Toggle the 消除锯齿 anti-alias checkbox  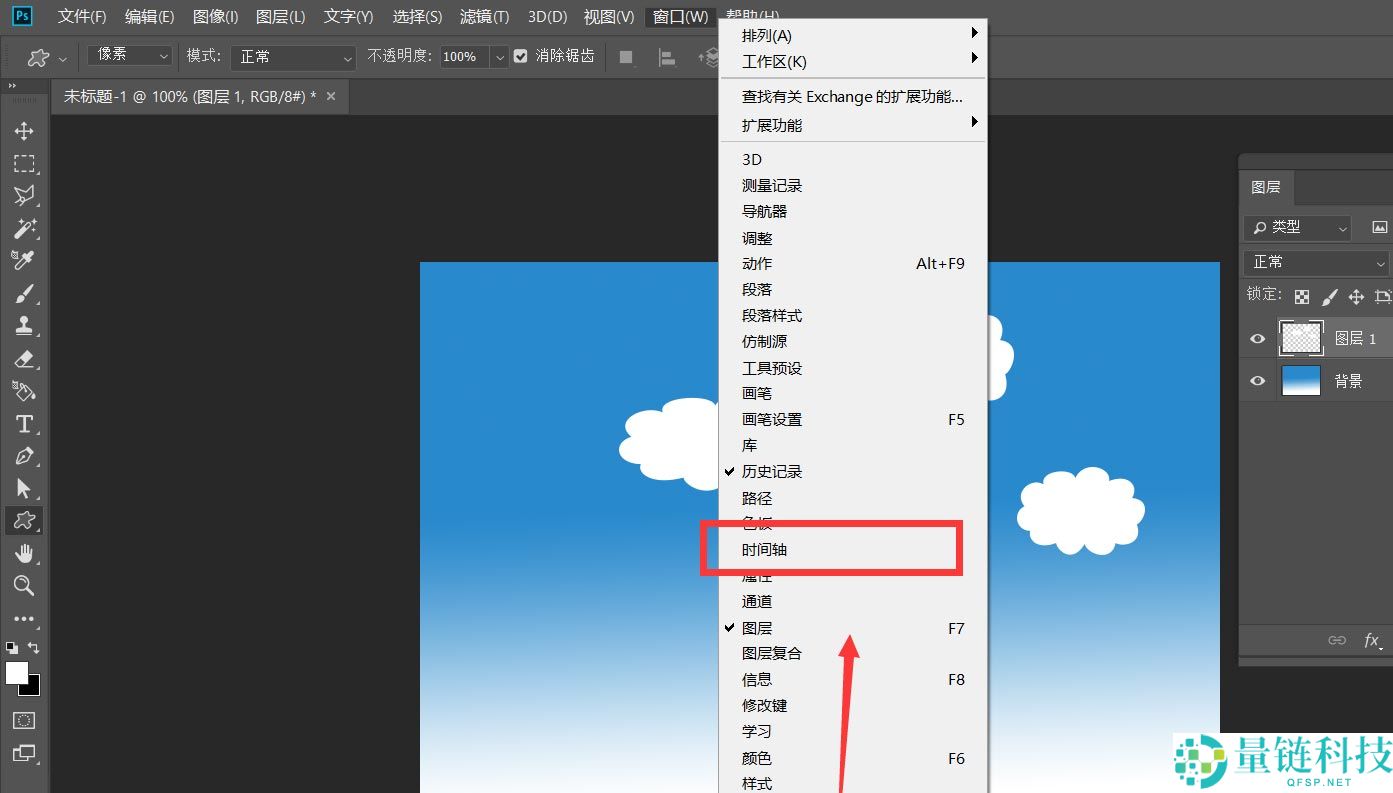(520, 56)
